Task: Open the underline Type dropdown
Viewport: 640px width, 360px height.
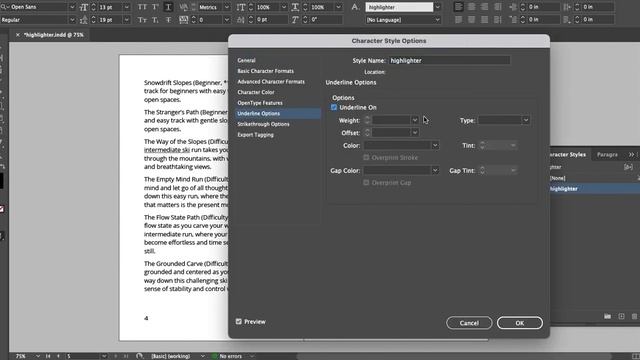Action: (x=526, y=120)
